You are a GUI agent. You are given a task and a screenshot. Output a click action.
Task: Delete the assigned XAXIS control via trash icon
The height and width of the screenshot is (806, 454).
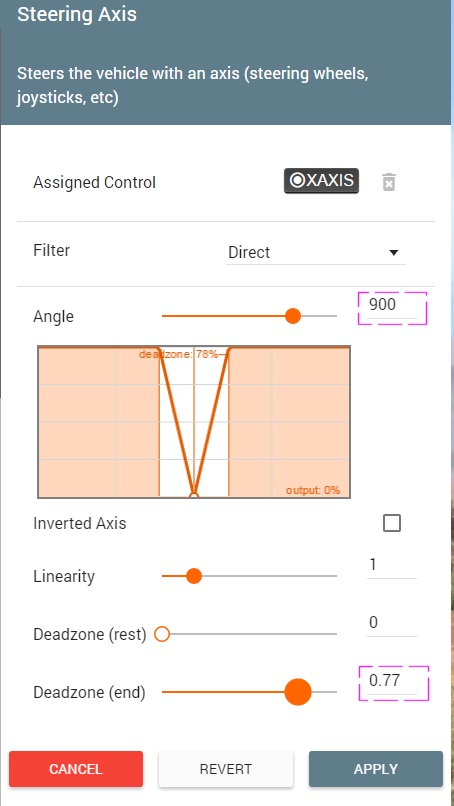click(389, 182)
